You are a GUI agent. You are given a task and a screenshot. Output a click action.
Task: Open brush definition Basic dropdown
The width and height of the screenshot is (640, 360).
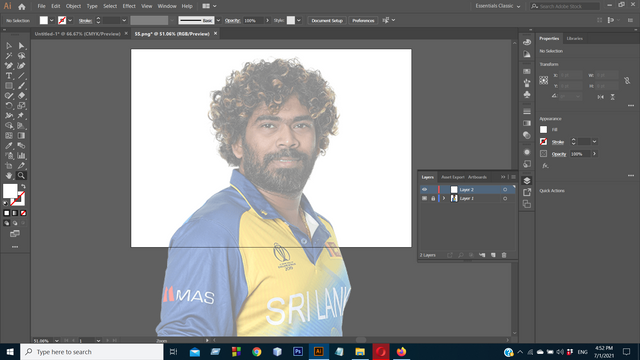[218, 20]
